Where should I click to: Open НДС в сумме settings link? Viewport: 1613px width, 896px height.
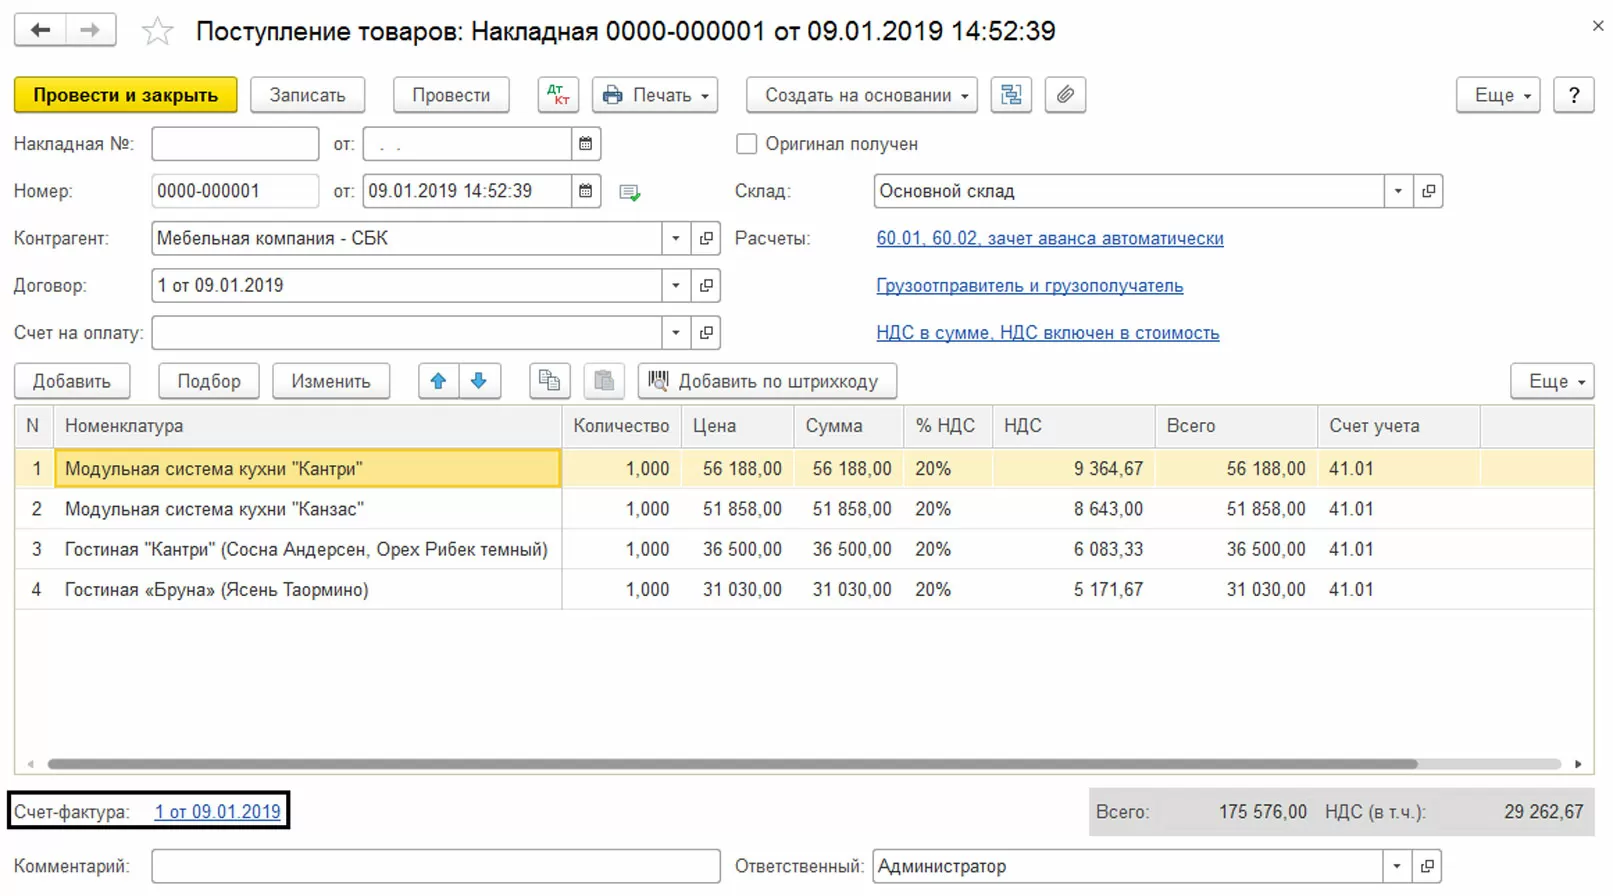[x=1047, y=333]
